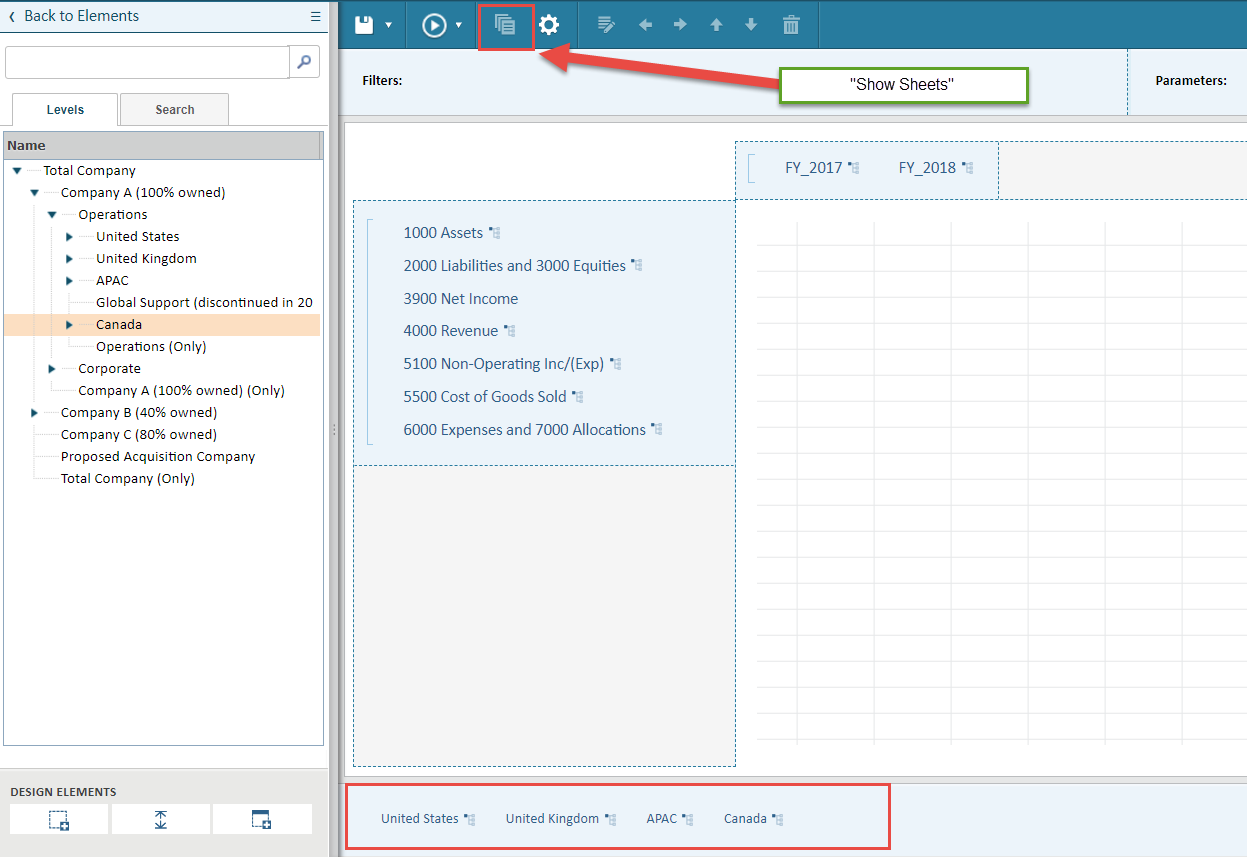Switch to the Search tab
The width and height of the screenshot is (1247, 857).
175,110
